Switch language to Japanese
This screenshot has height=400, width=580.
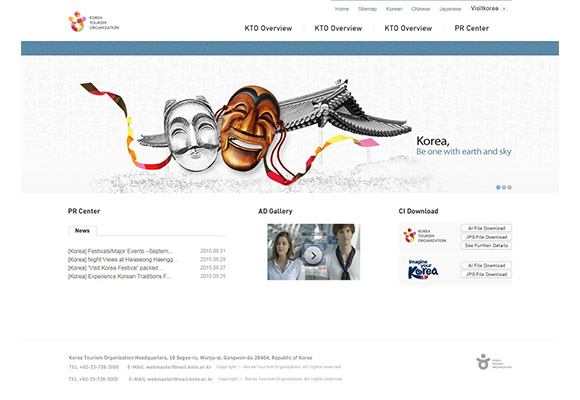(450, 9)
